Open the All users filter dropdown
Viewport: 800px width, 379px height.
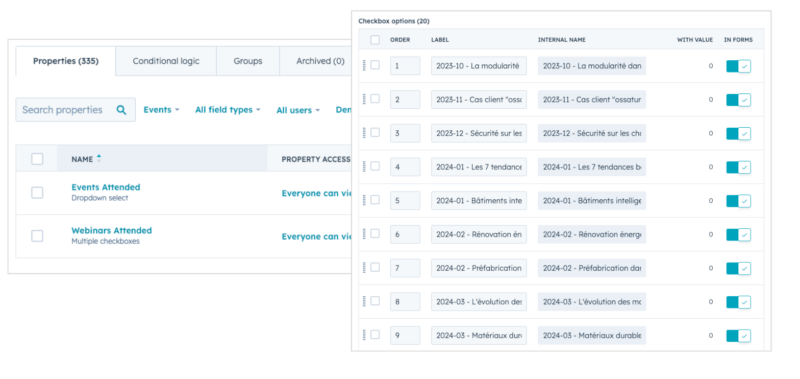coord(298,110)
